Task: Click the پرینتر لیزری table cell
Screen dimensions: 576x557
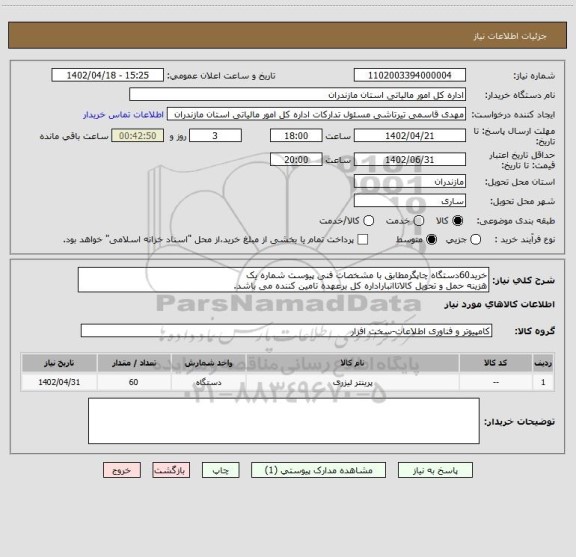Action: [x=352, y=382]
